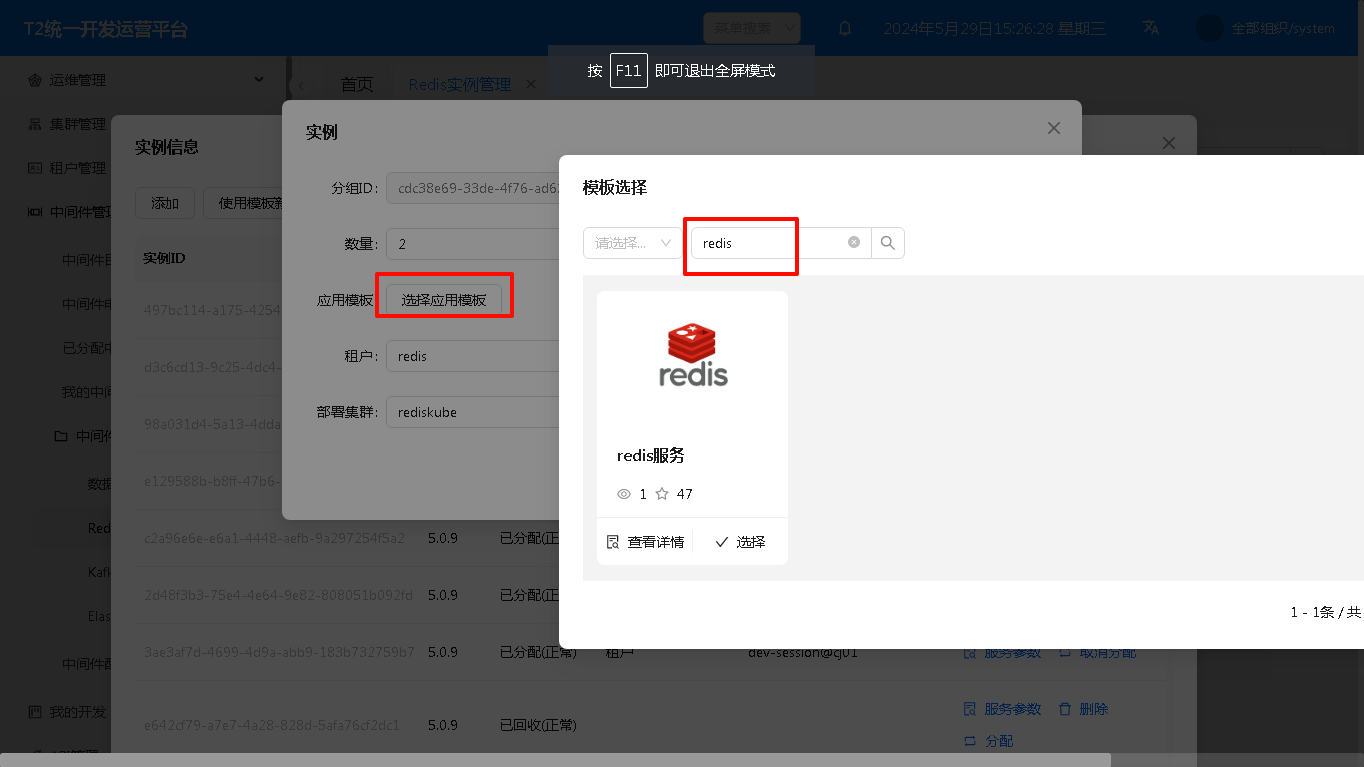Click the 模板选择 dialog title
The image size is (1364, 767).
point(615,187)
